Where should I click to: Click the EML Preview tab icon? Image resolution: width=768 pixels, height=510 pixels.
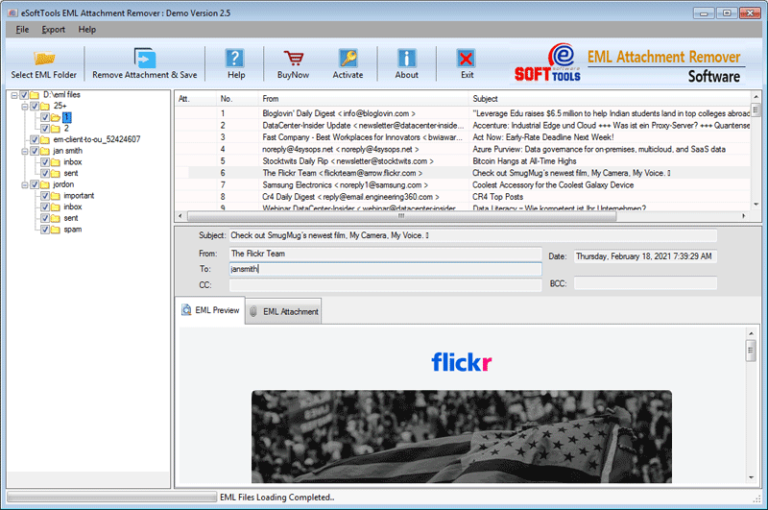pos(187,310)
